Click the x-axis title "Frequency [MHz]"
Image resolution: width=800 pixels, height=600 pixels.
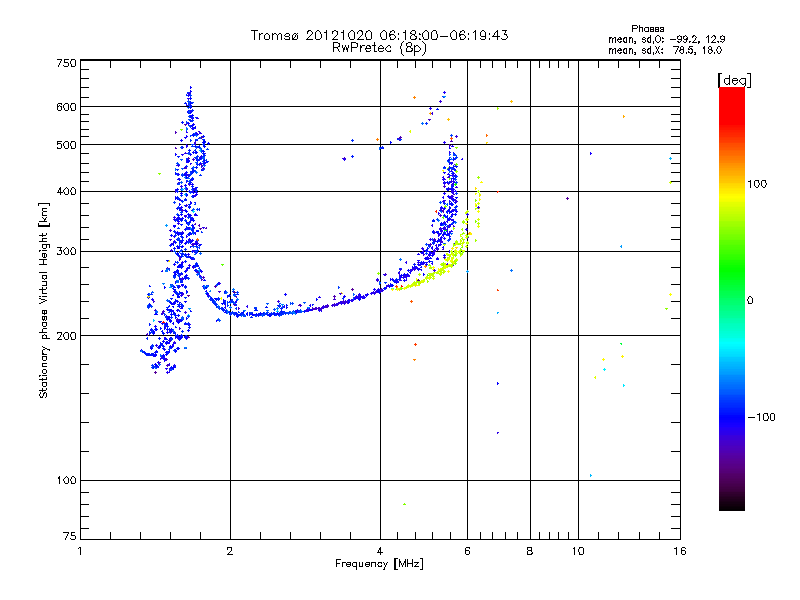(379, 564)
